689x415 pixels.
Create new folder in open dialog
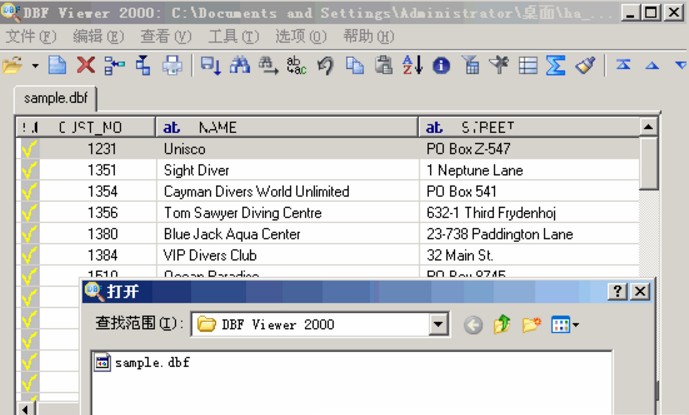point(531,324)
